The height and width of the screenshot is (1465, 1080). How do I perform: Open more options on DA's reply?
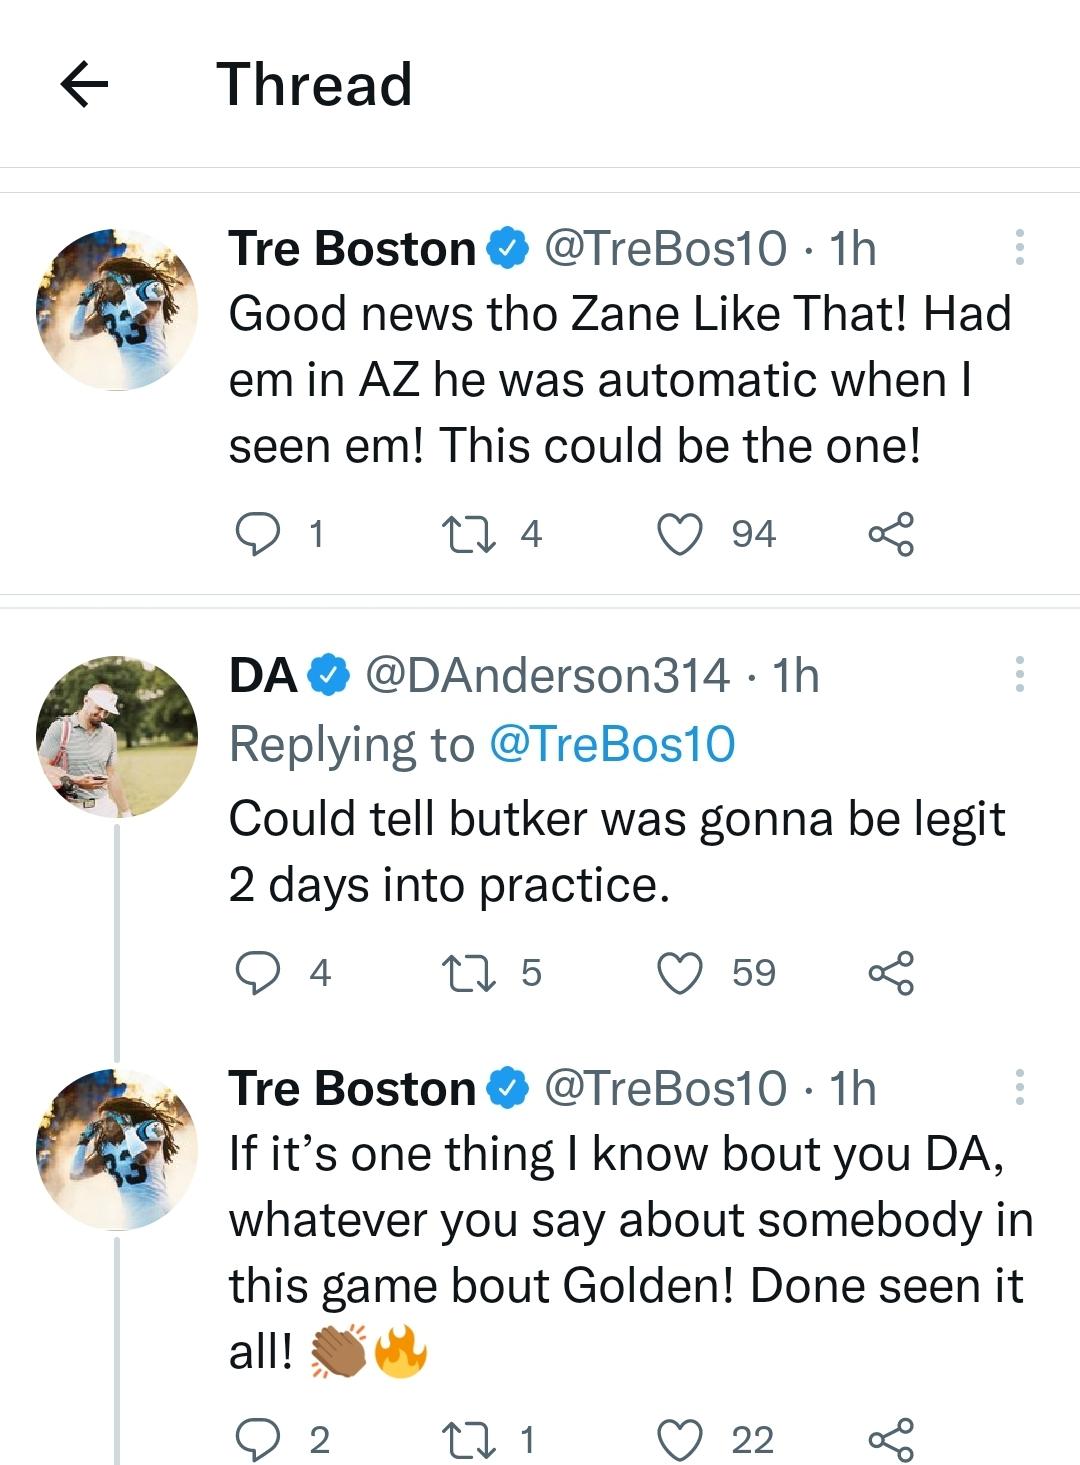(1019, 674)
